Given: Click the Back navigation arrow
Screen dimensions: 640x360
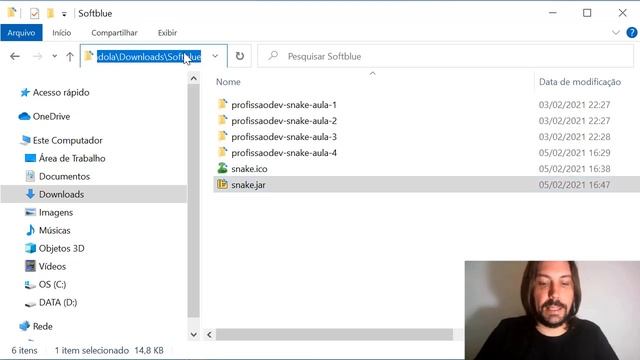Looking at the screenshot, I should tap(15, 56).
